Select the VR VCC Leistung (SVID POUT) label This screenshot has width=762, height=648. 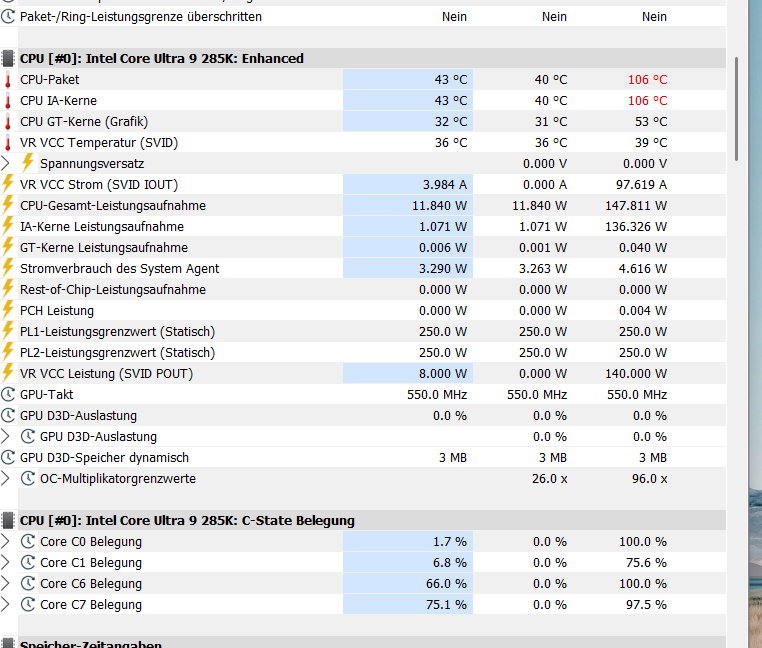106,373
